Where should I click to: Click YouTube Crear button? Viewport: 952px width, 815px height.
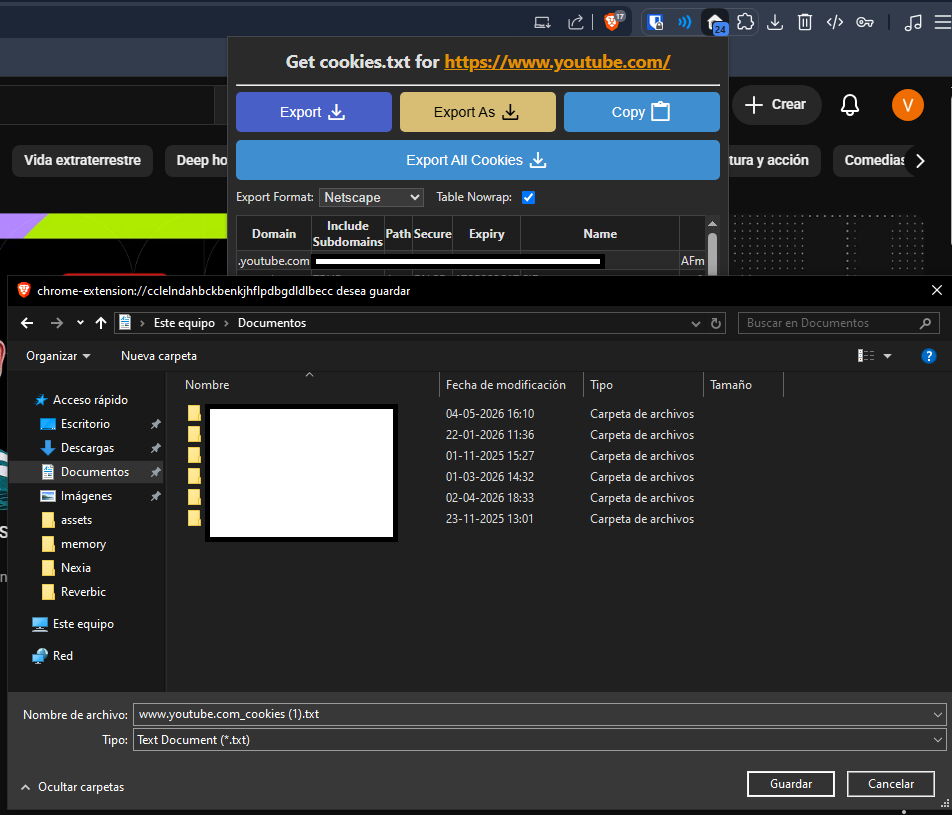click(776, 105)
